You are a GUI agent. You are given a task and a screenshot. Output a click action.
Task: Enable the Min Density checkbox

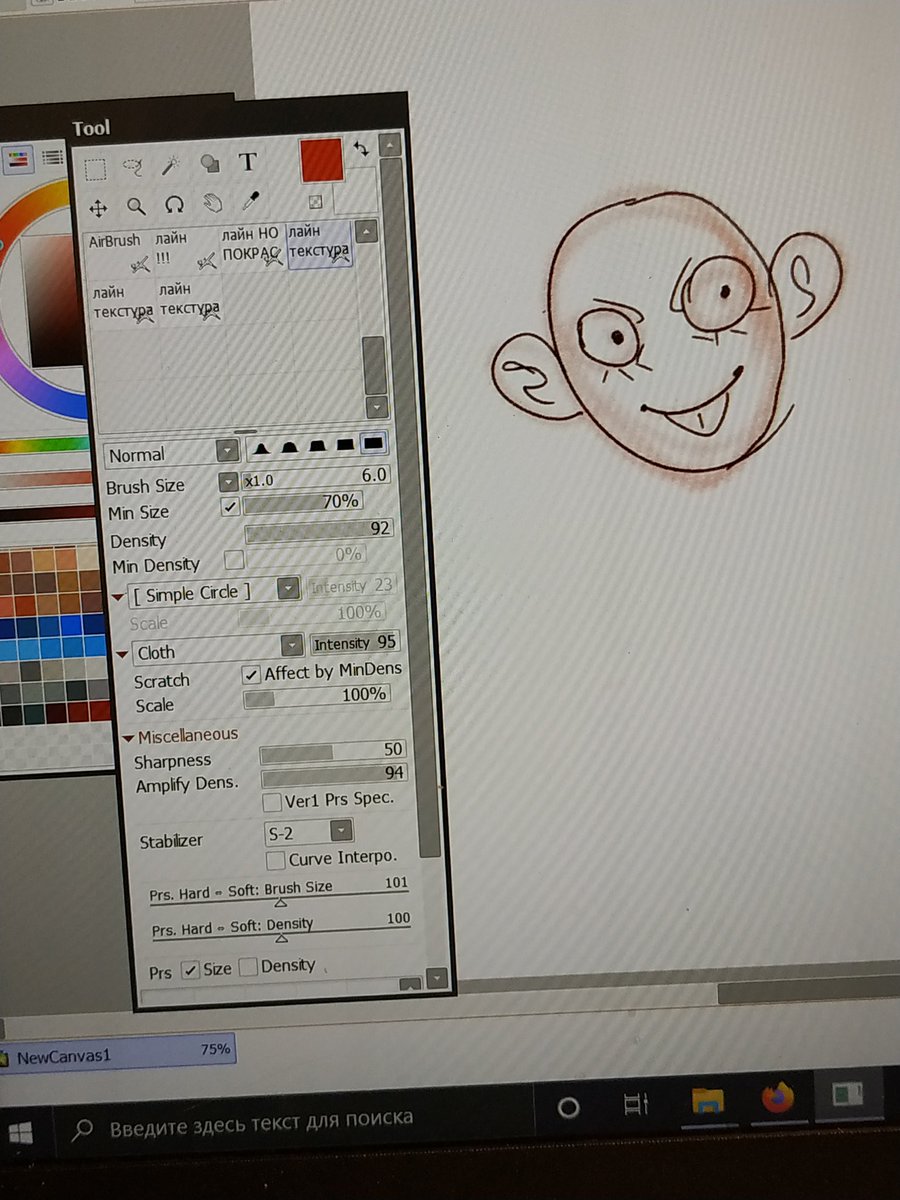tap(233, 559)
